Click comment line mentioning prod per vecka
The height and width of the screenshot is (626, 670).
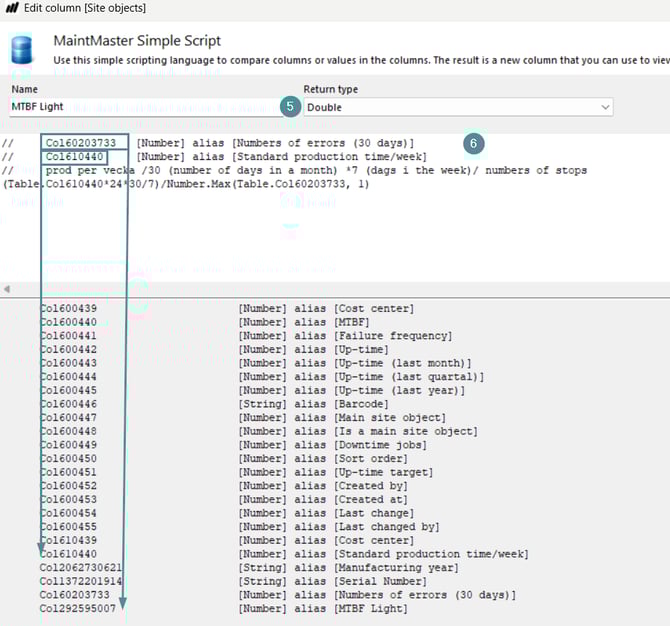click(x=295, y=170)
